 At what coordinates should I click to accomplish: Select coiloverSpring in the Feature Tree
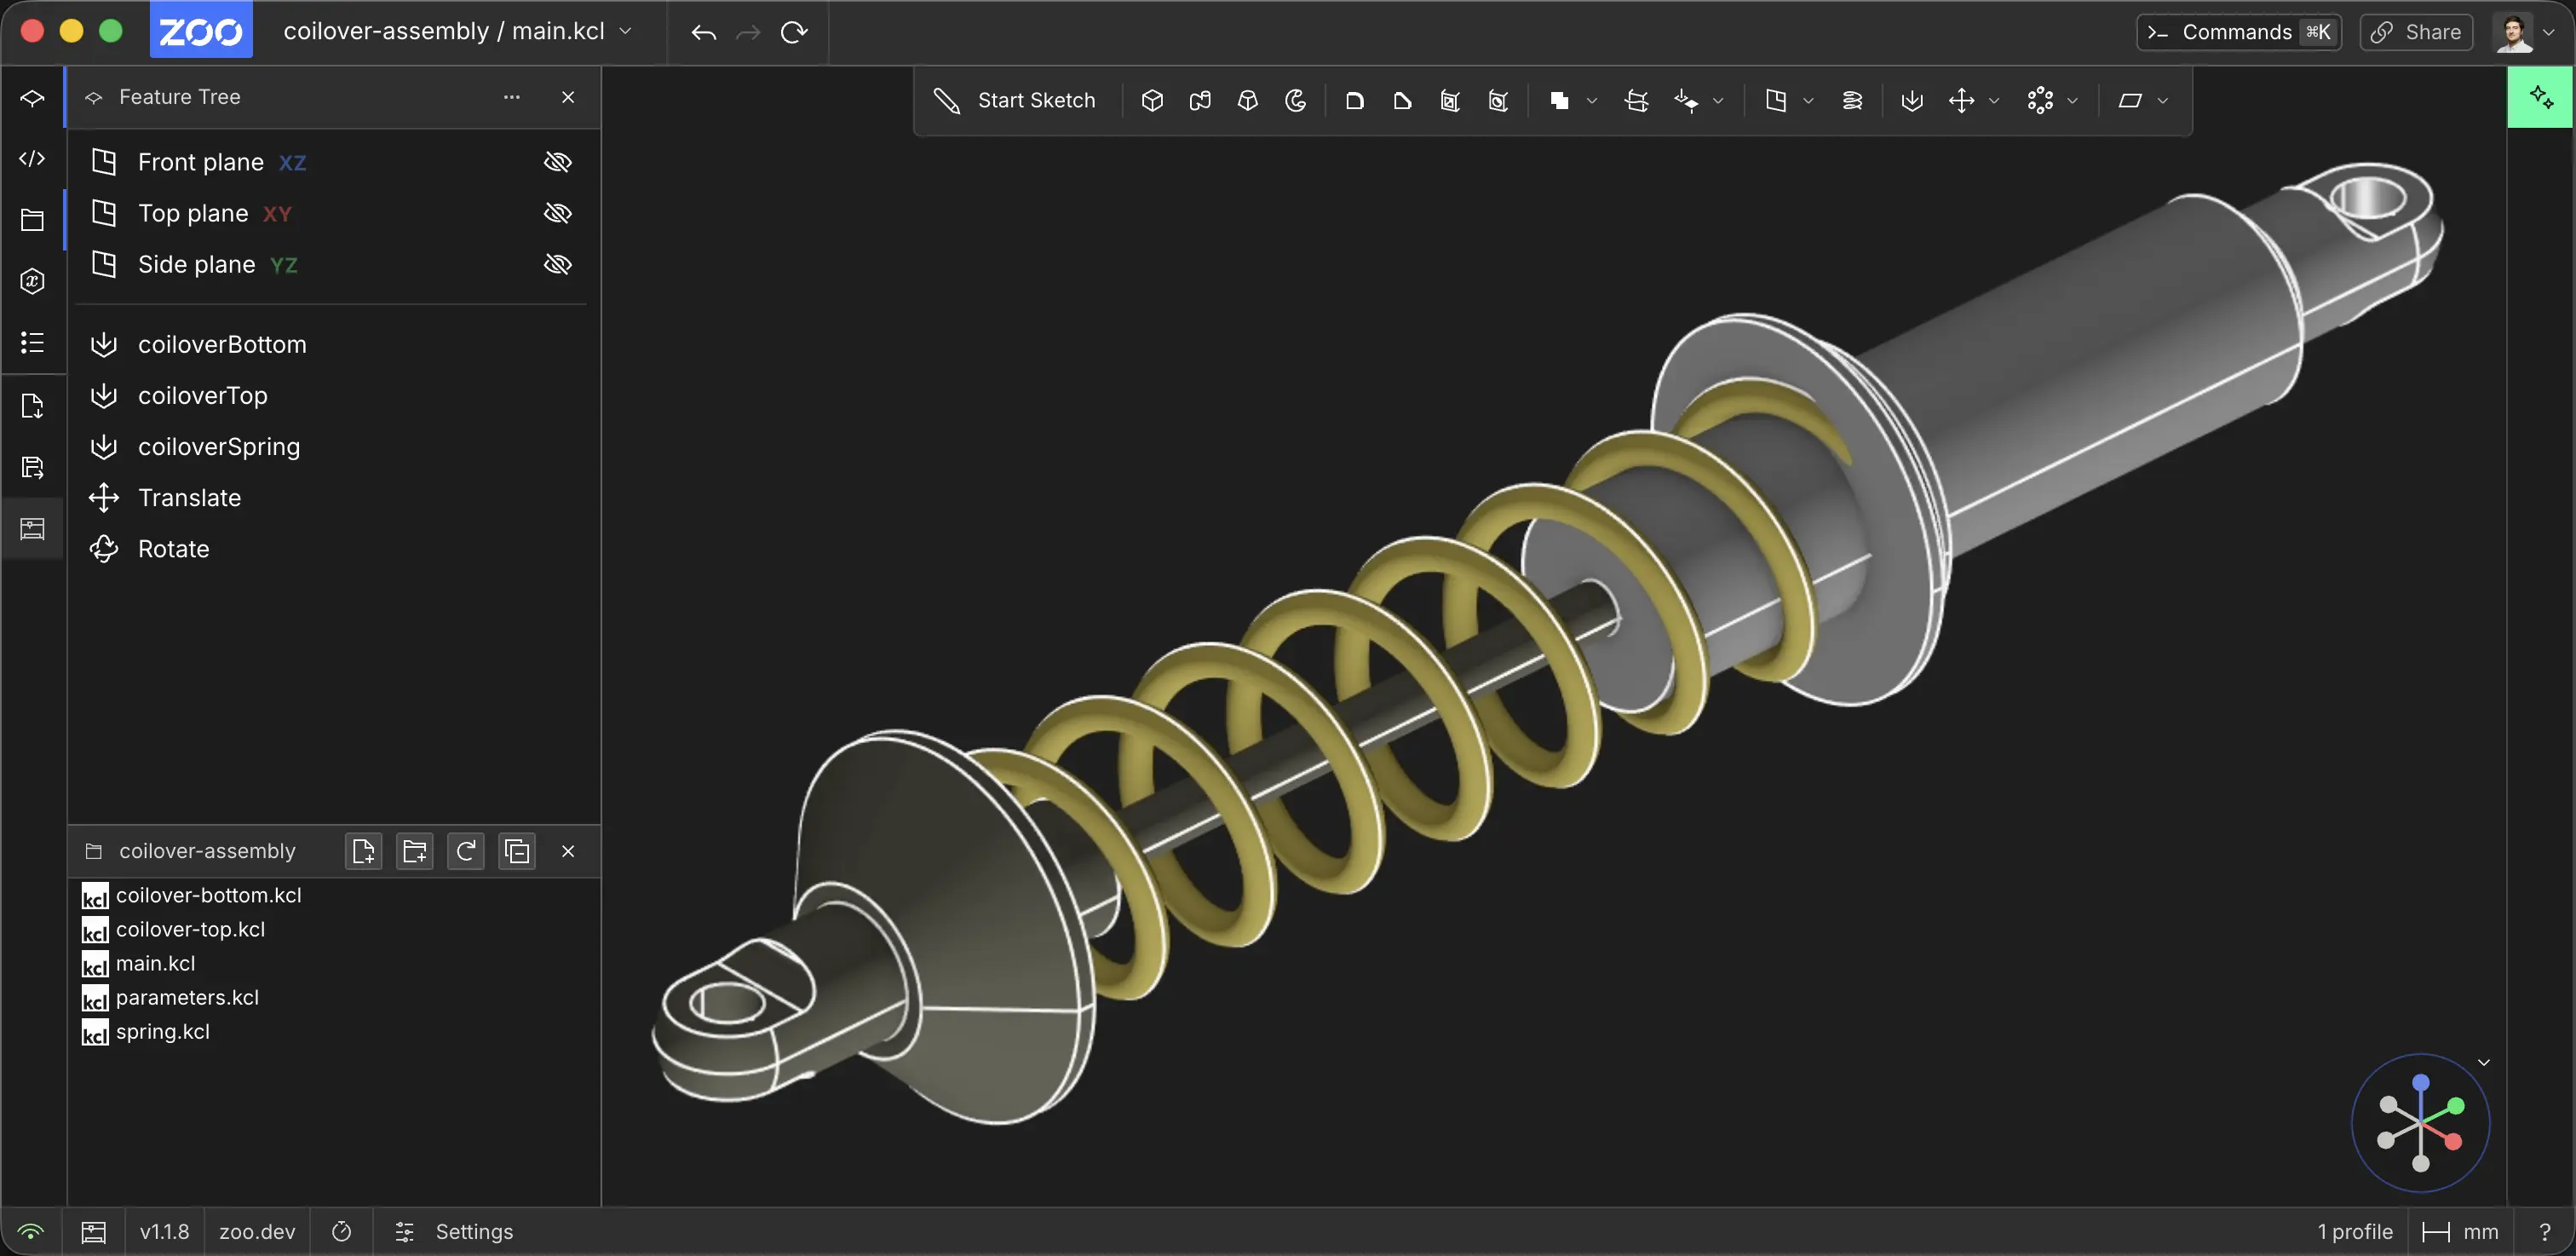point(218,447)
